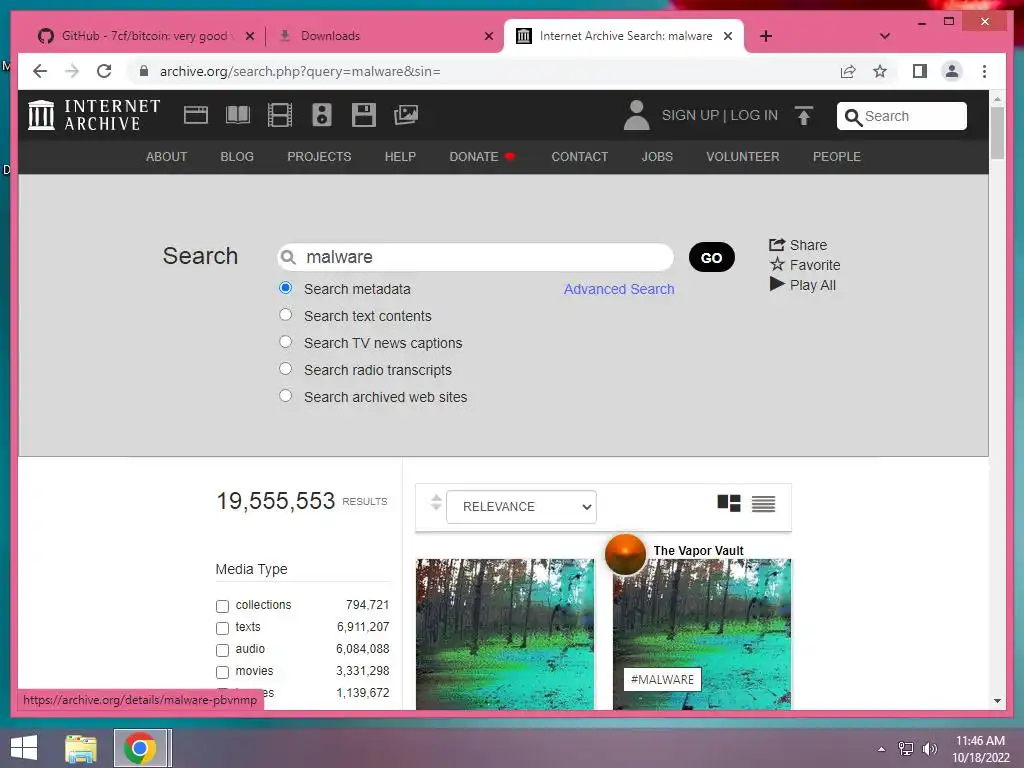Open the Software floppy disk icon
This screenshot has height=768, width=1024.
(x=364, y=115)
